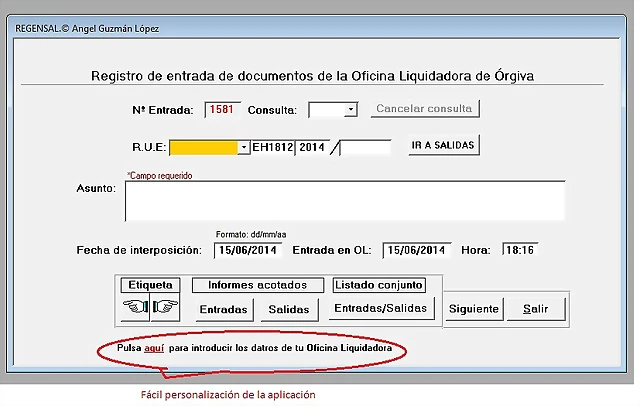Open the Consulta dropdown

[x=351, y=109]
